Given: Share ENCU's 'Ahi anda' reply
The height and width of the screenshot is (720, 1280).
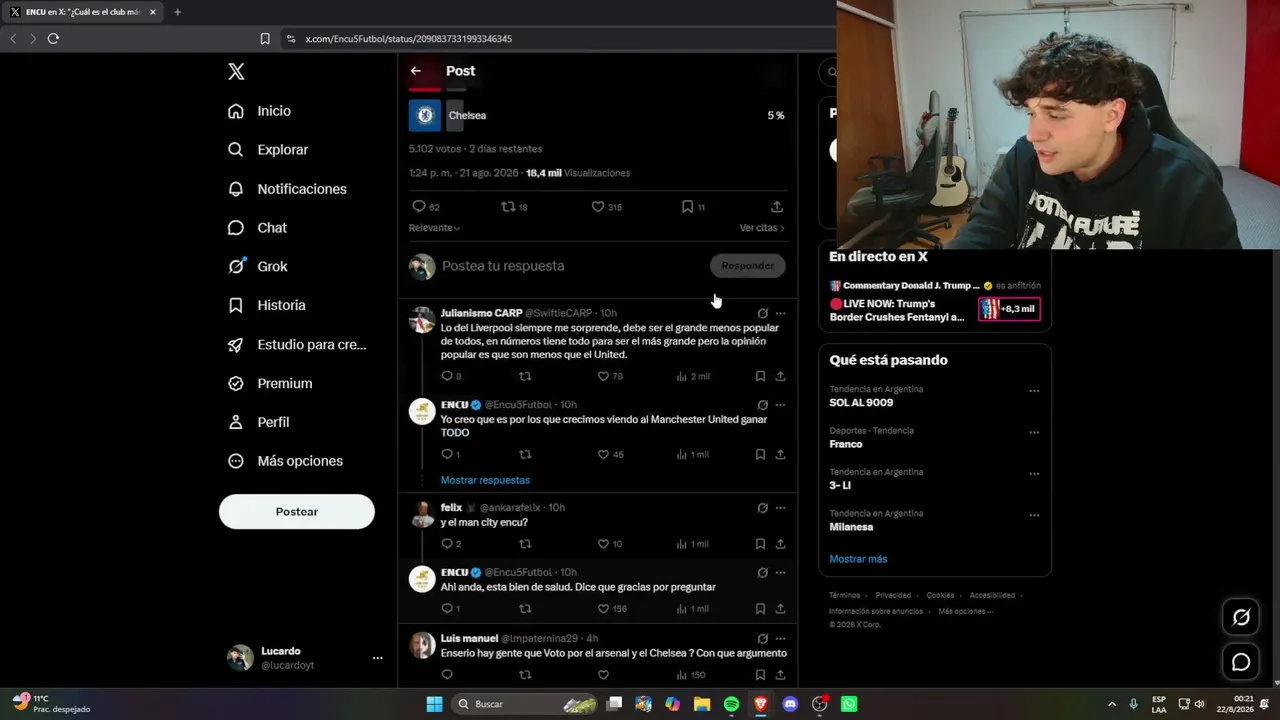Looking at the screenshot, I should (780, 608).
